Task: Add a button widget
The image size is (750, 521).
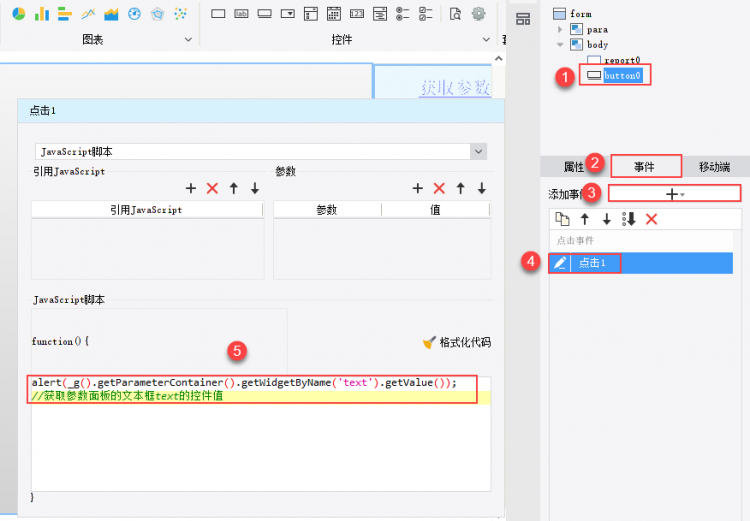Action: pos(265,14)
